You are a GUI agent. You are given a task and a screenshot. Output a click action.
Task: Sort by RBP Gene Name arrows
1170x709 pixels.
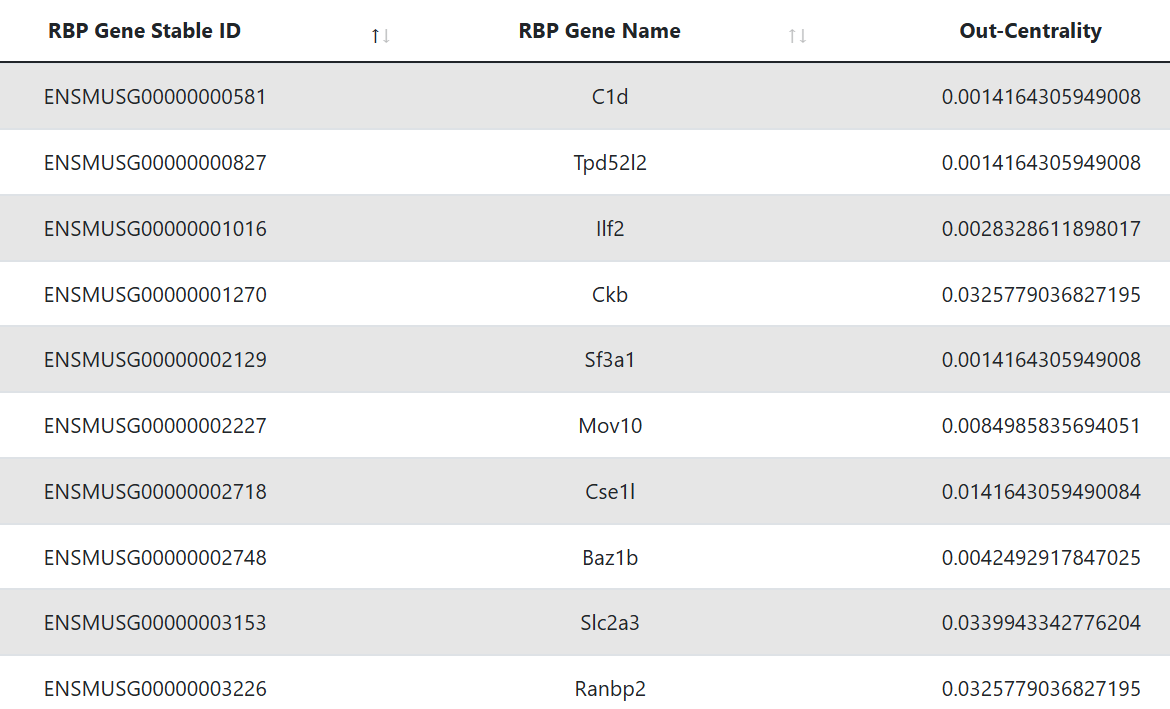(x=797, y=36)
